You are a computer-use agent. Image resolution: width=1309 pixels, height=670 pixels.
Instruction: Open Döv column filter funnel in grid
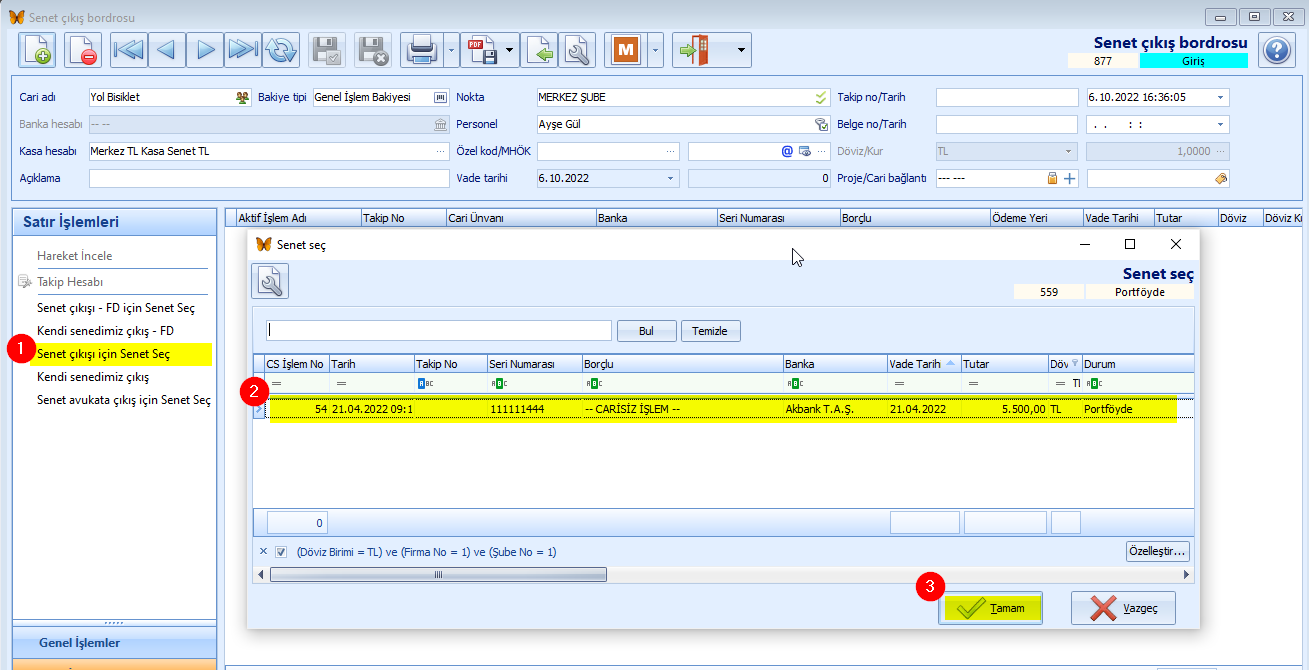pyautogui.click(x=1075, y=364)
